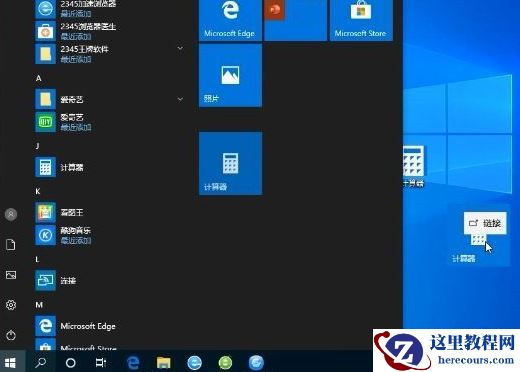Open the 照片 photos tile
Viewport: 520px width, 372px height.
230,76
